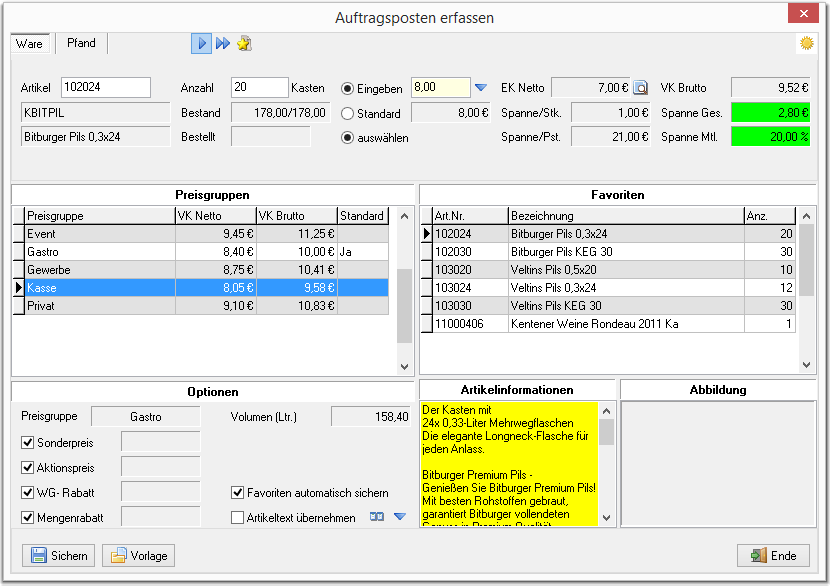The width and height of the screenshot is (830, 586).
Task: Switch to the Pfand tab
Action: point(81,43)
